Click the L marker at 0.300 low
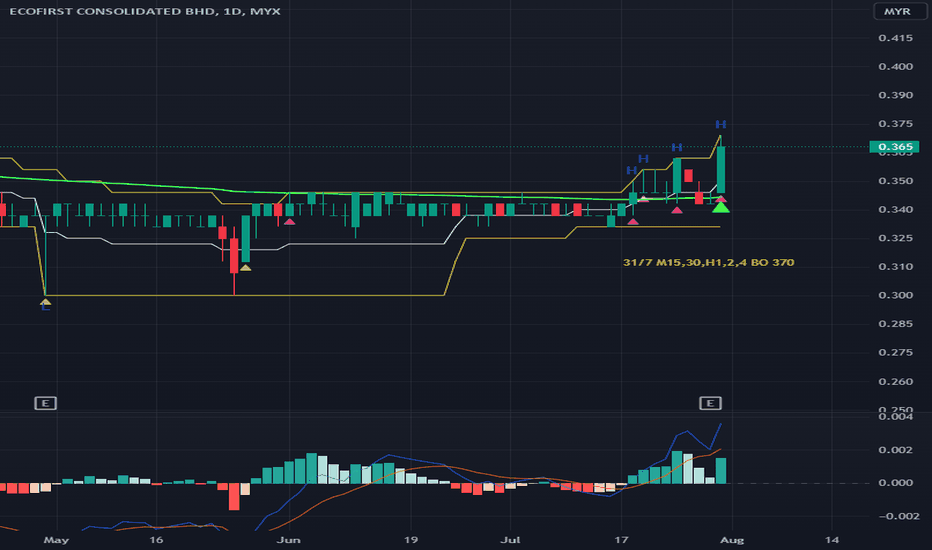This screenshot has height=550, width=932. coord(45,307)
